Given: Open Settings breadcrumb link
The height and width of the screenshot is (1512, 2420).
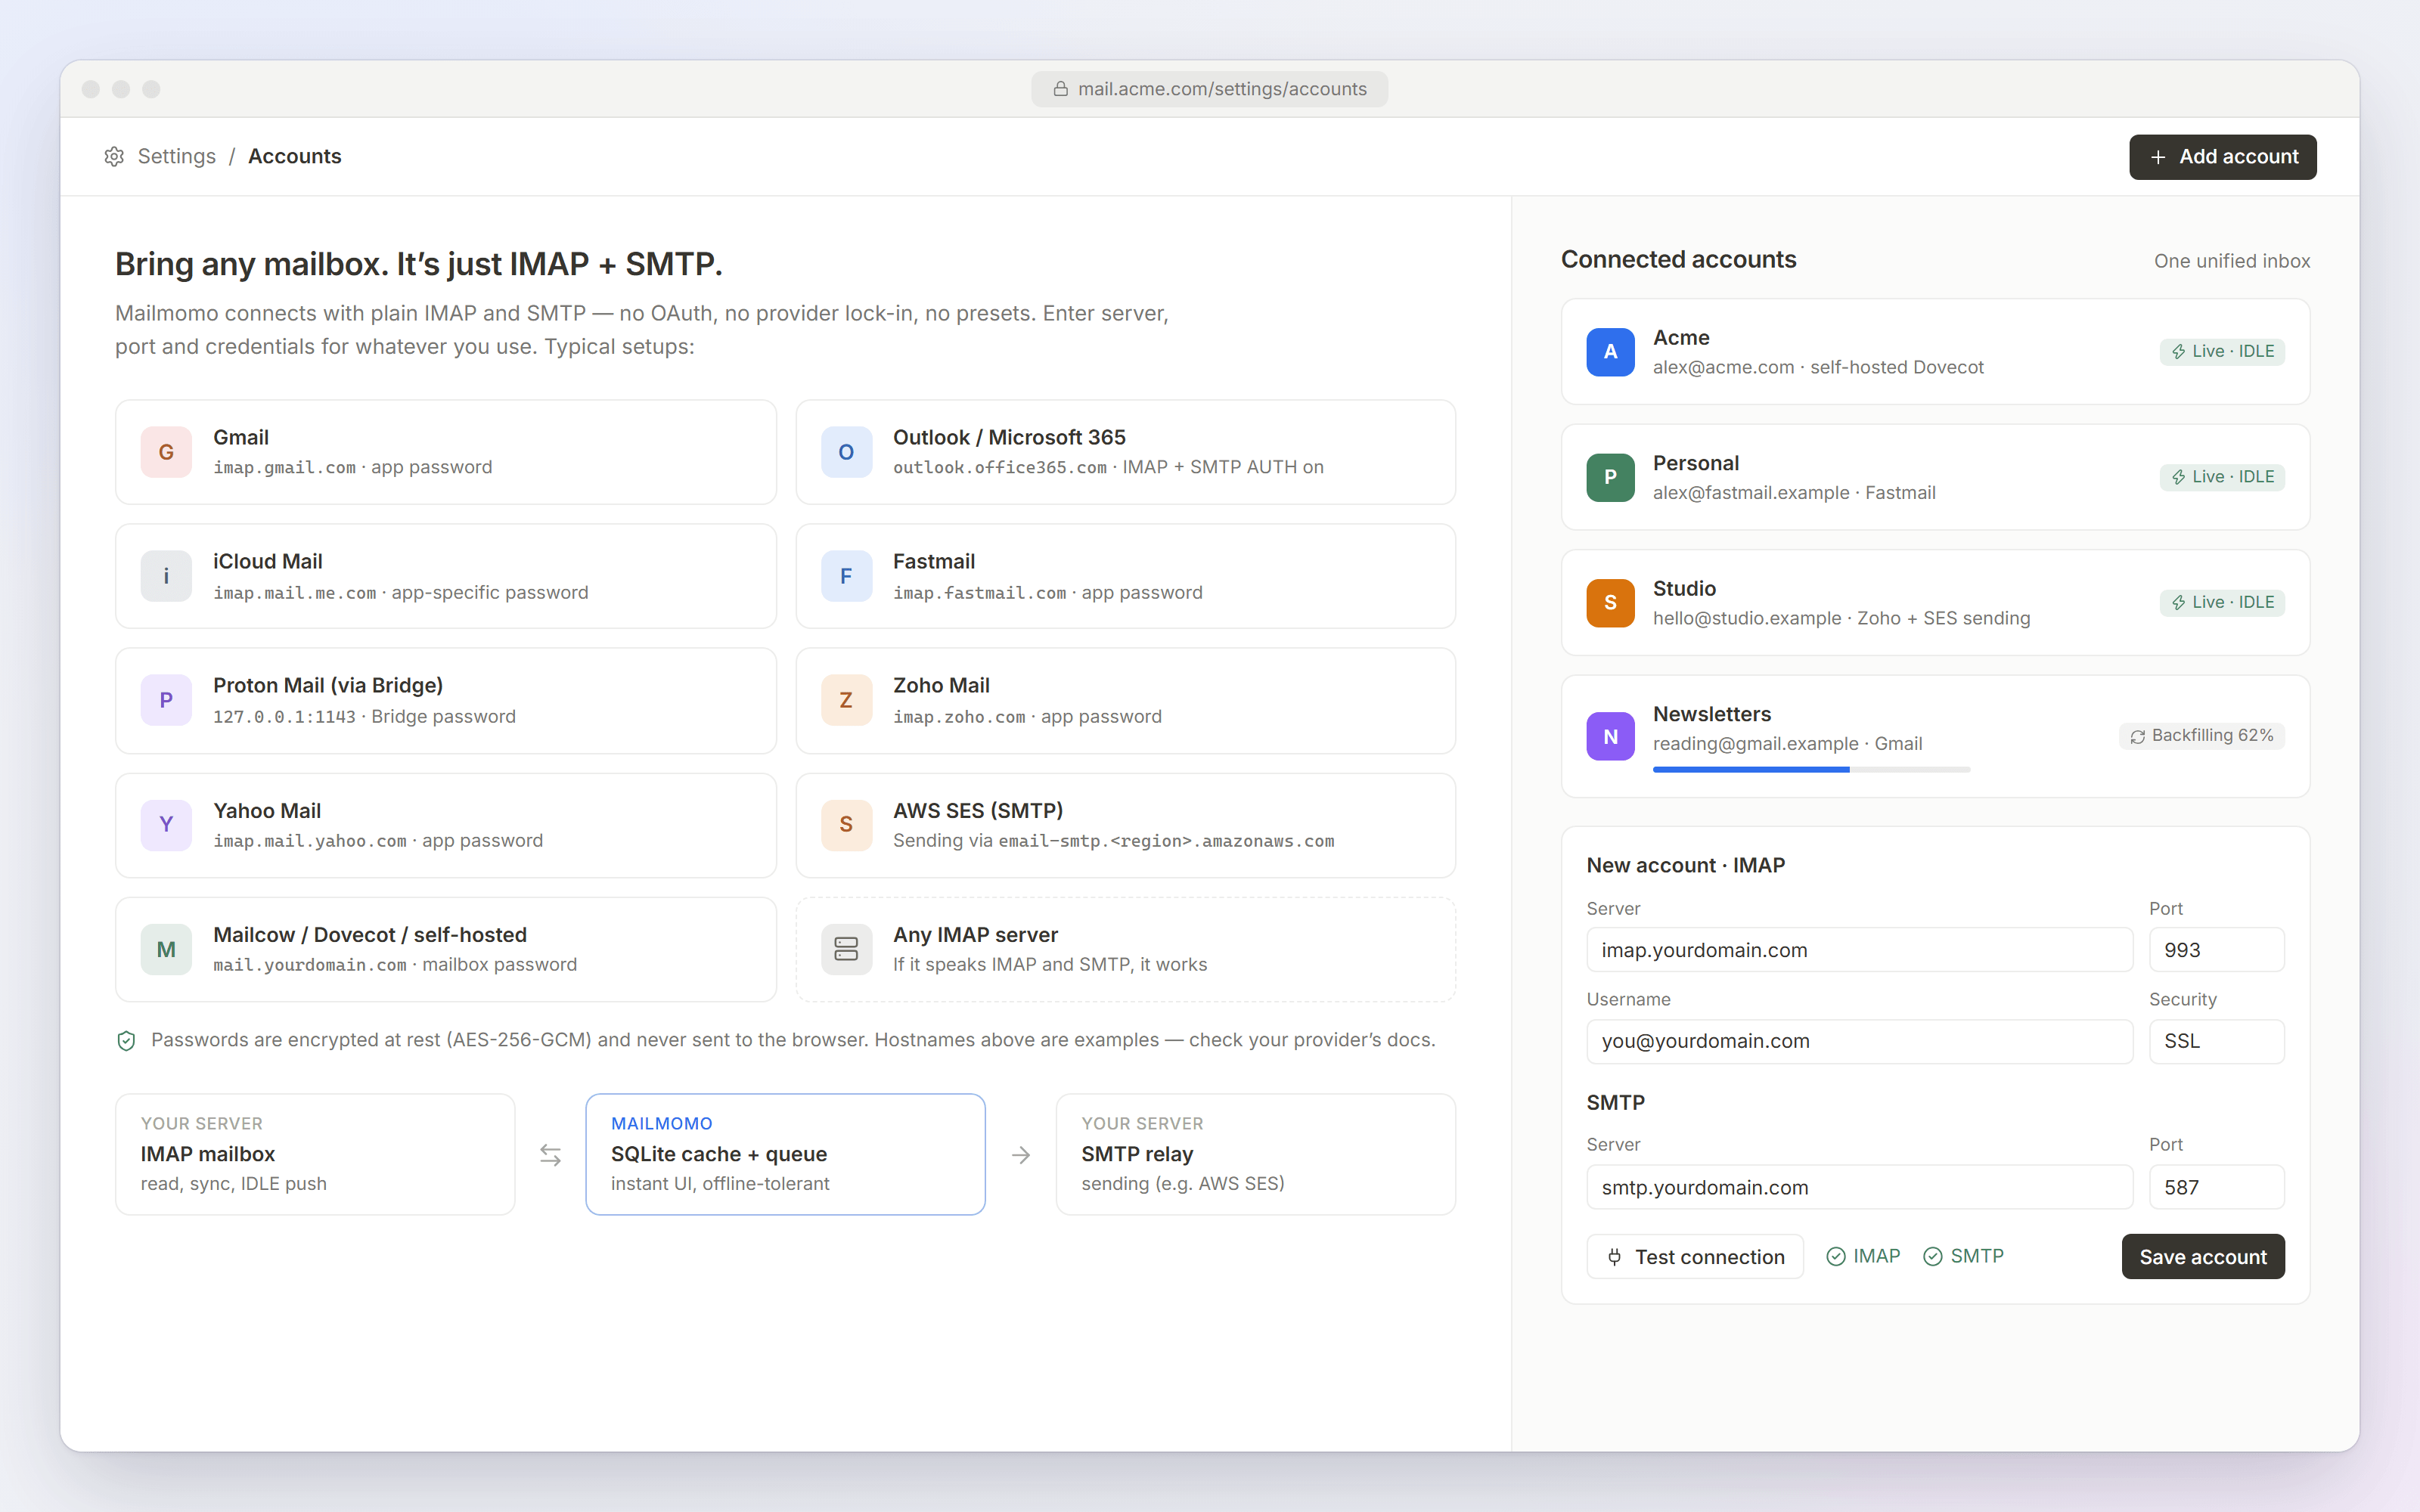Looking at the screenshot, I should tap(176, 156).
